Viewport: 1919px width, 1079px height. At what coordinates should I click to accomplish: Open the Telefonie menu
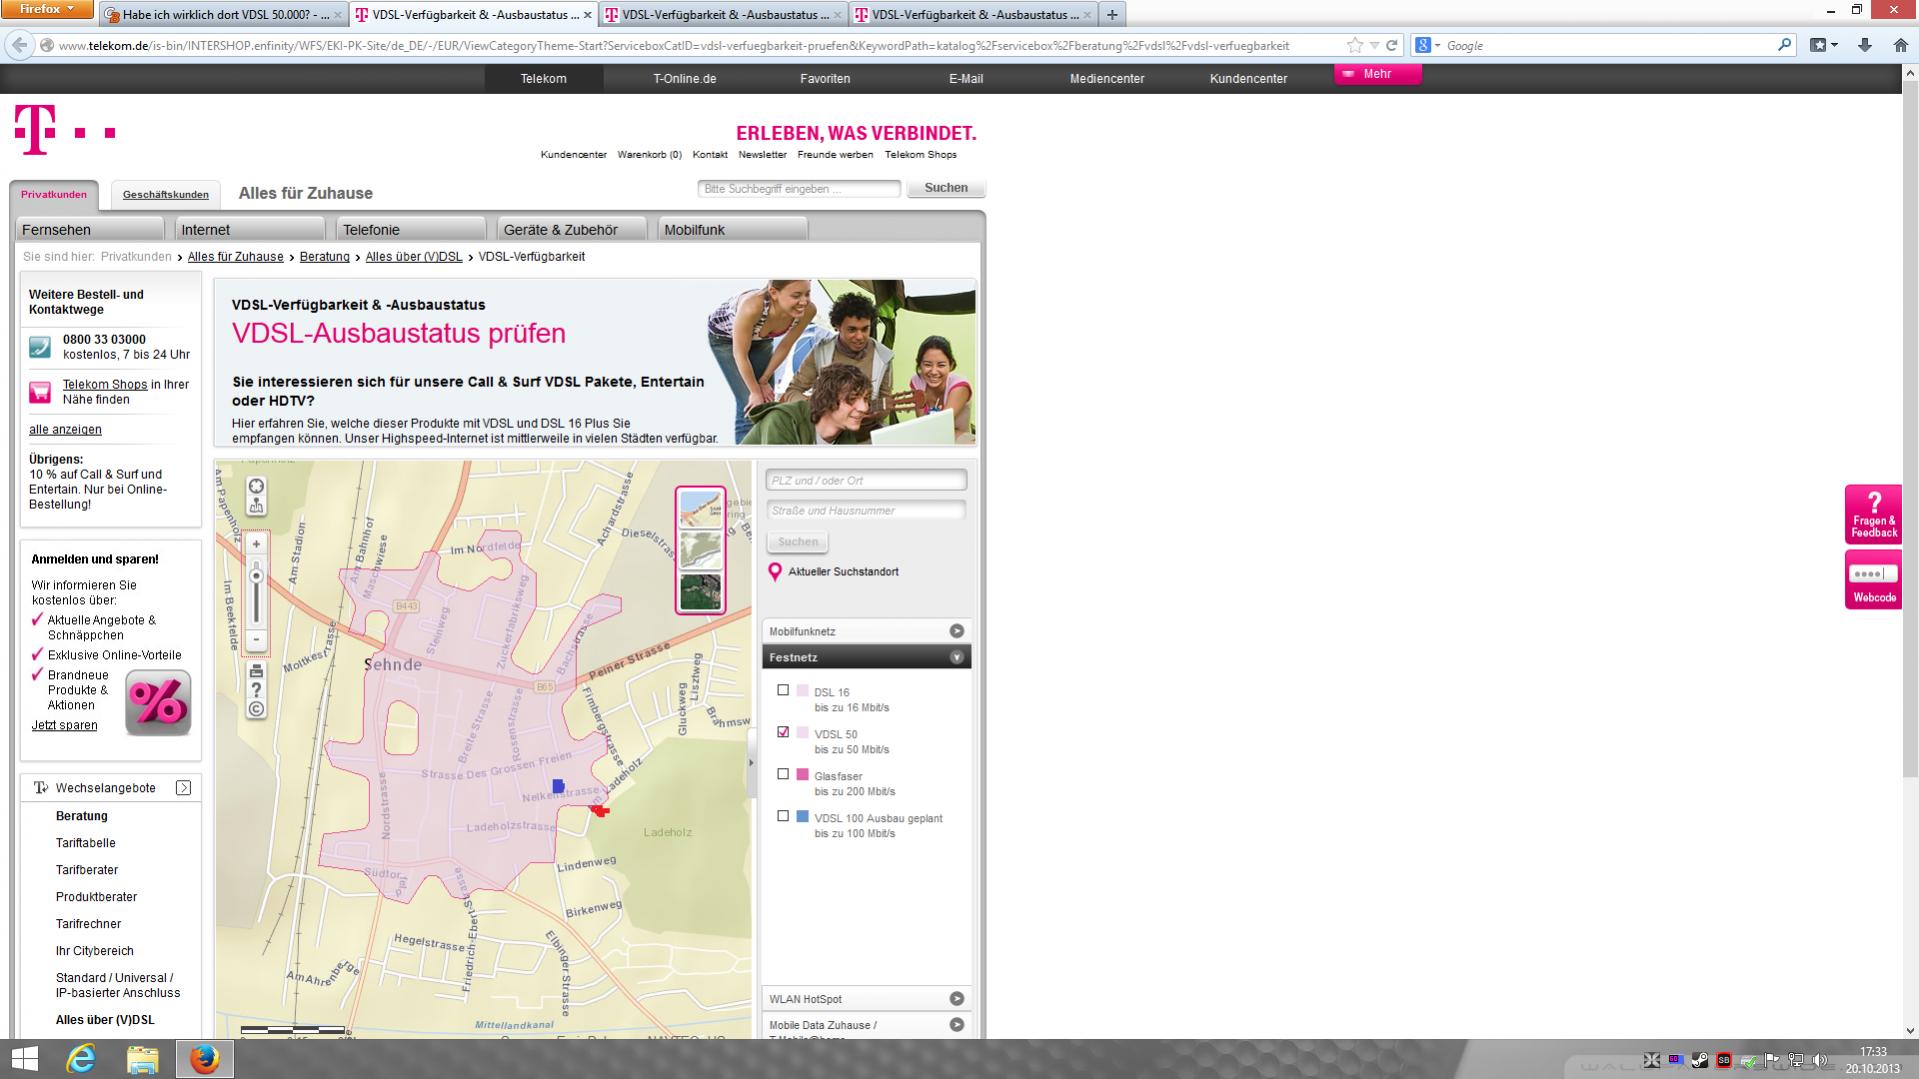pos(411,230)
